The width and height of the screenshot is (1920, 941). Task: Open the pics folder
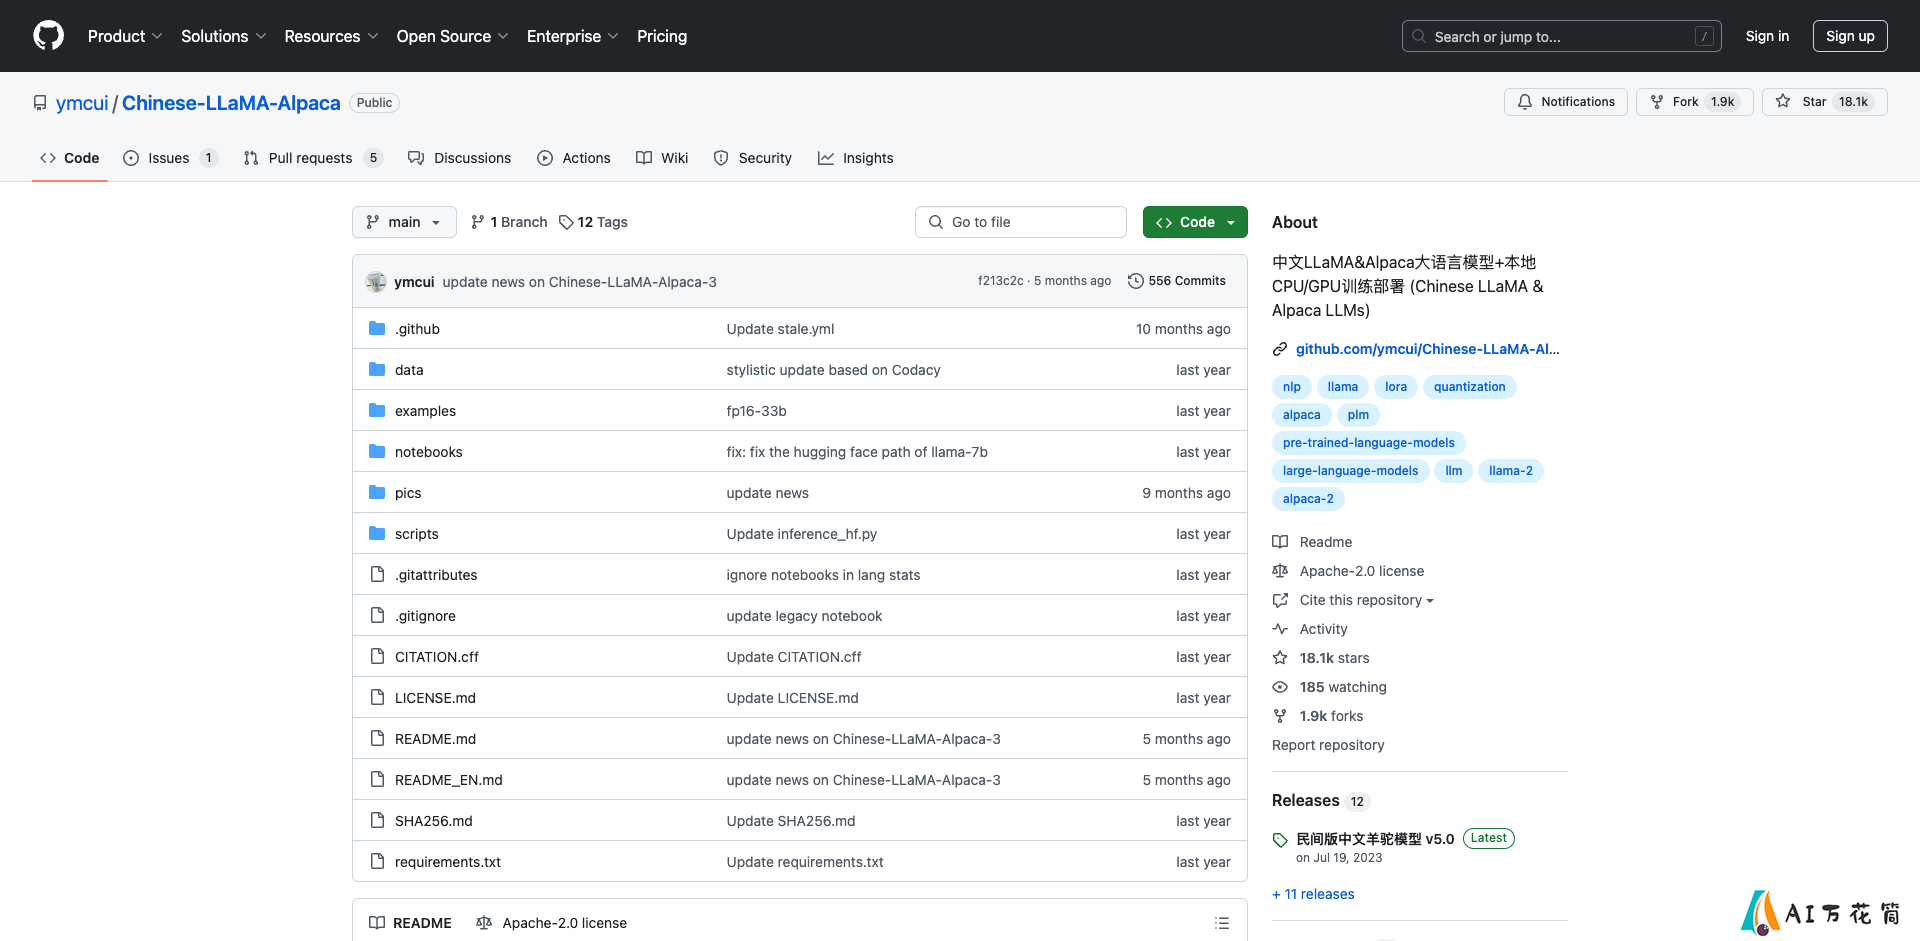[x=408, y=493]
